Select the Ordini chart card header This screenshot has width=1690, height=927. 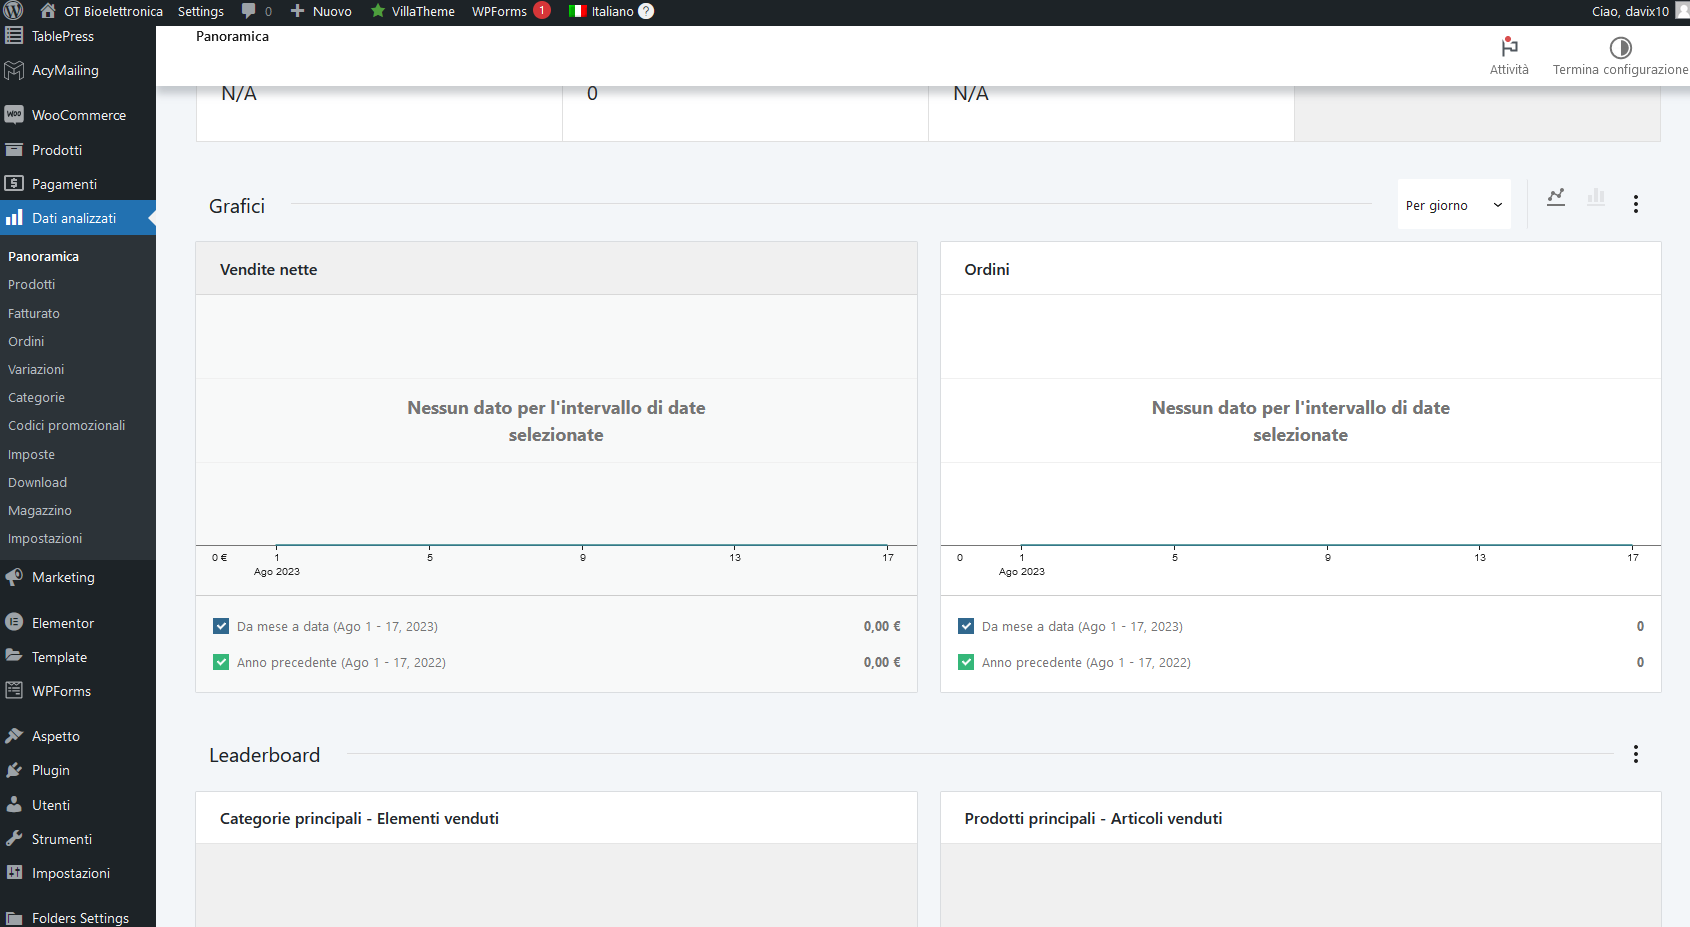click(x=1300, y=269)
